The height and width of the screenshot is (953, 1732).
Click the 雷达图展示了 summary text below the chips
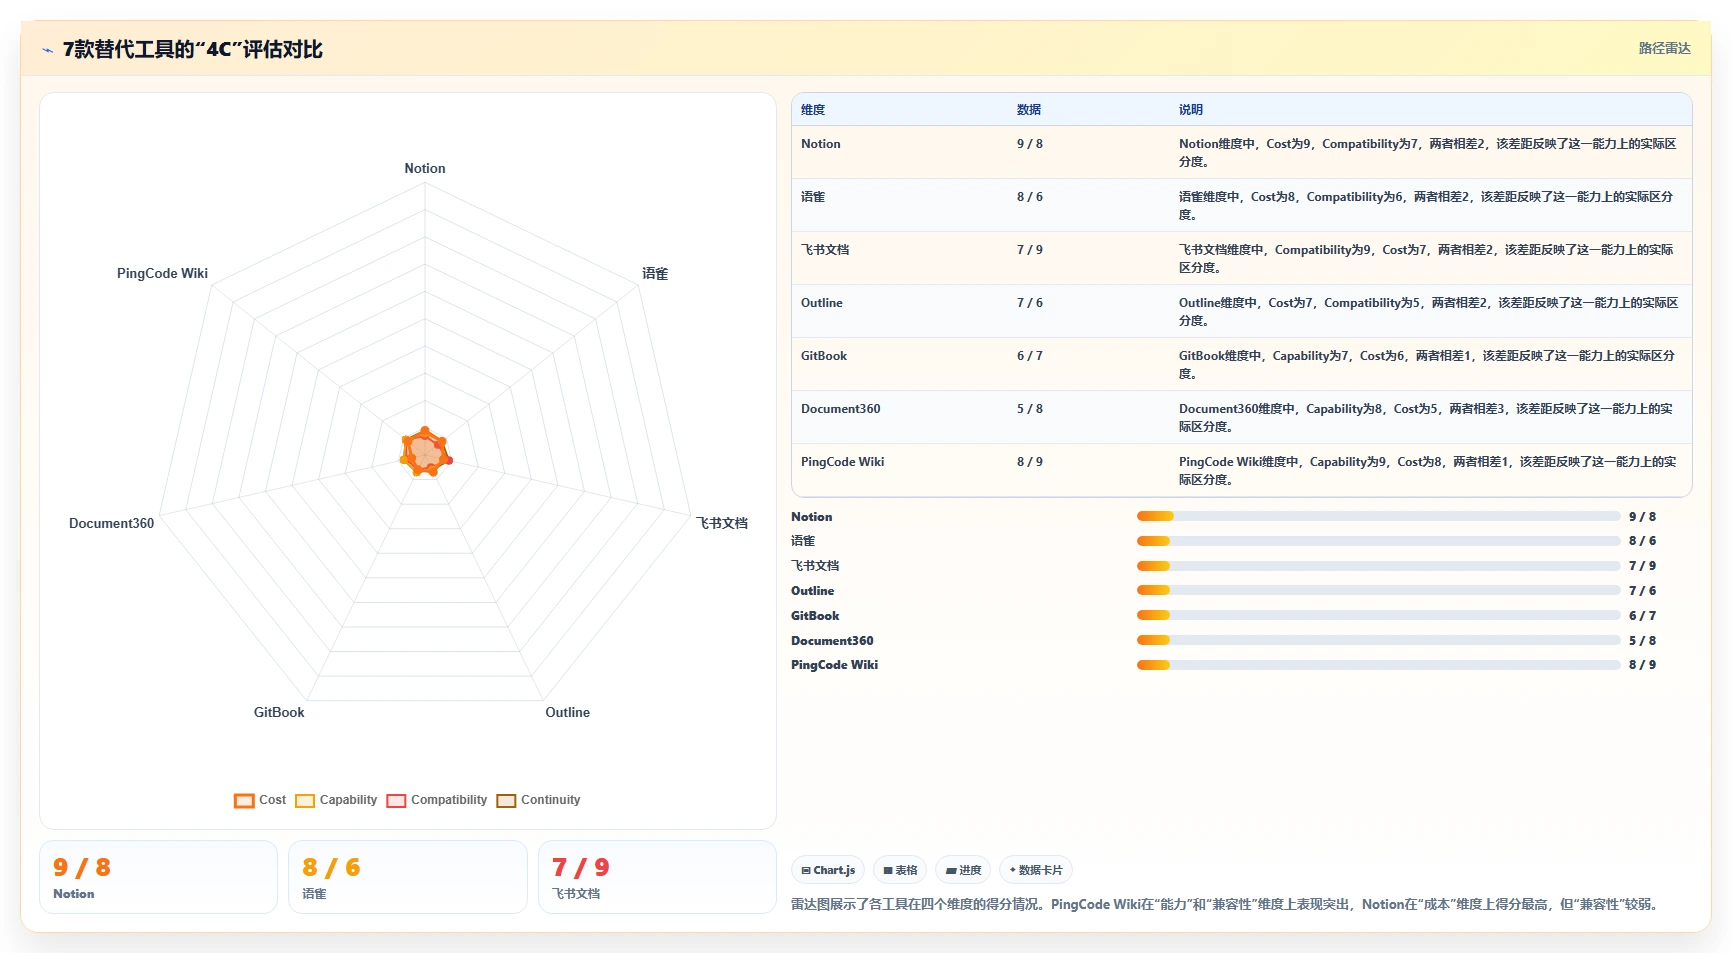pos(1227,904)
